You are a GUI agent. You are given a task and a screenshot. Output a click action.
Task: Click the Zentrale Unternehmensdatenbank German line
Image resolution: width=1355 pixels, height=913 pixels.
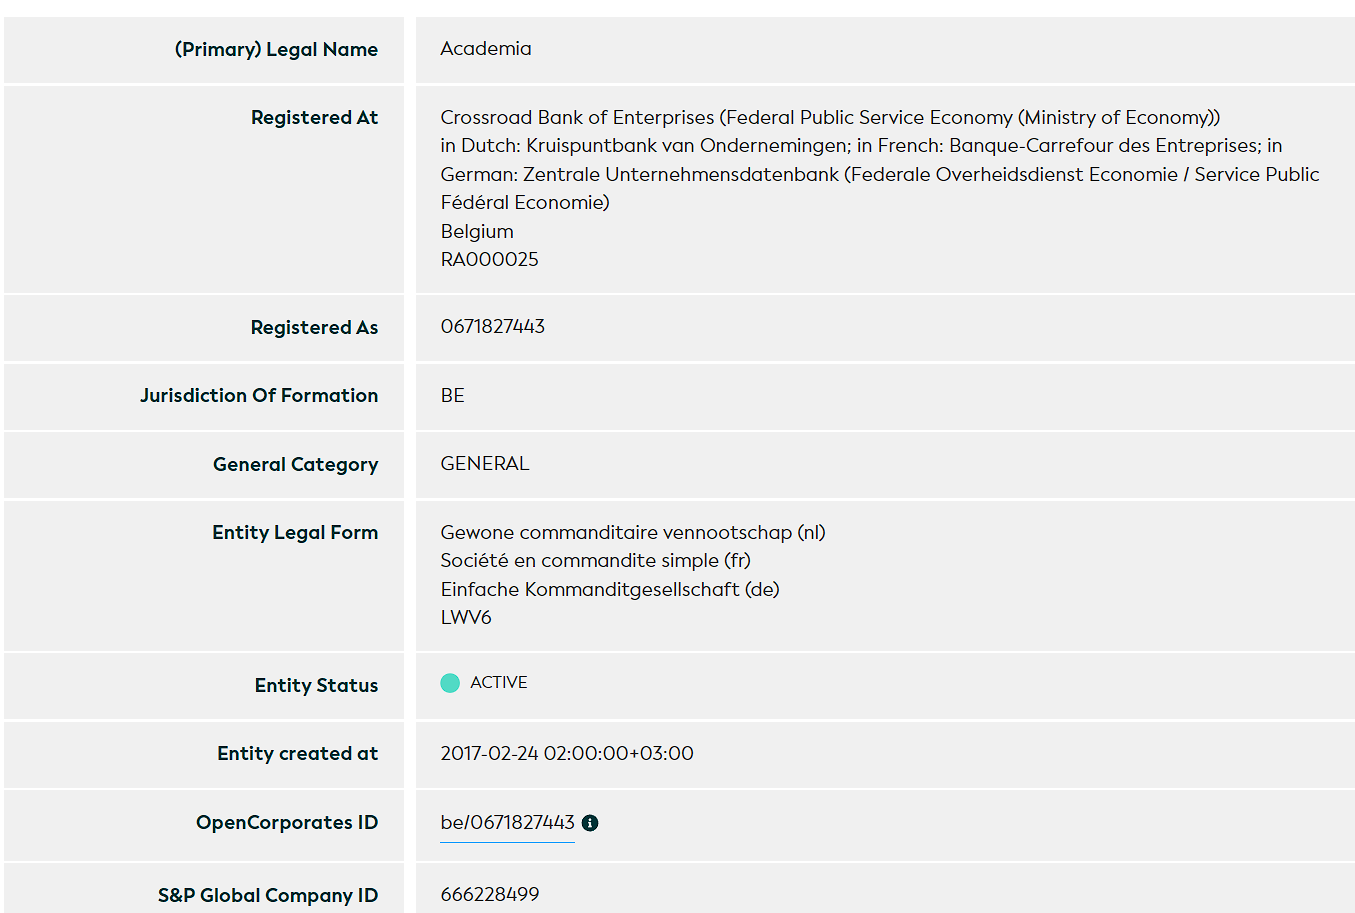(x=880, y=174)
